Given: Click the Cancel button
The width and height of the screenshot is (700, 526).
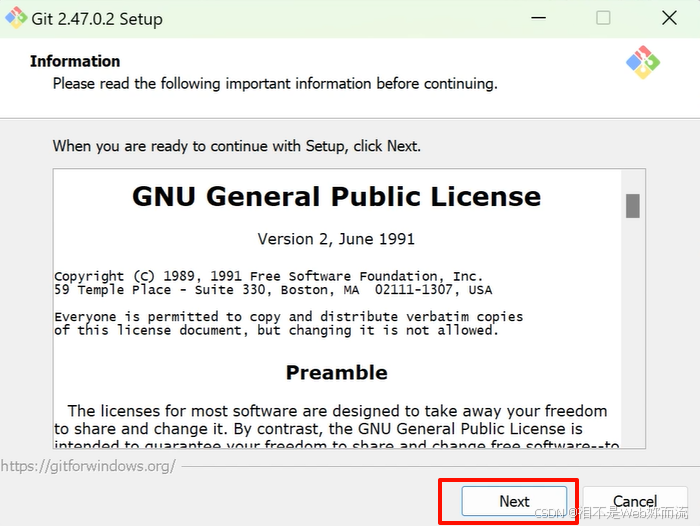Looking at the screenshot, I should (635, 501).
